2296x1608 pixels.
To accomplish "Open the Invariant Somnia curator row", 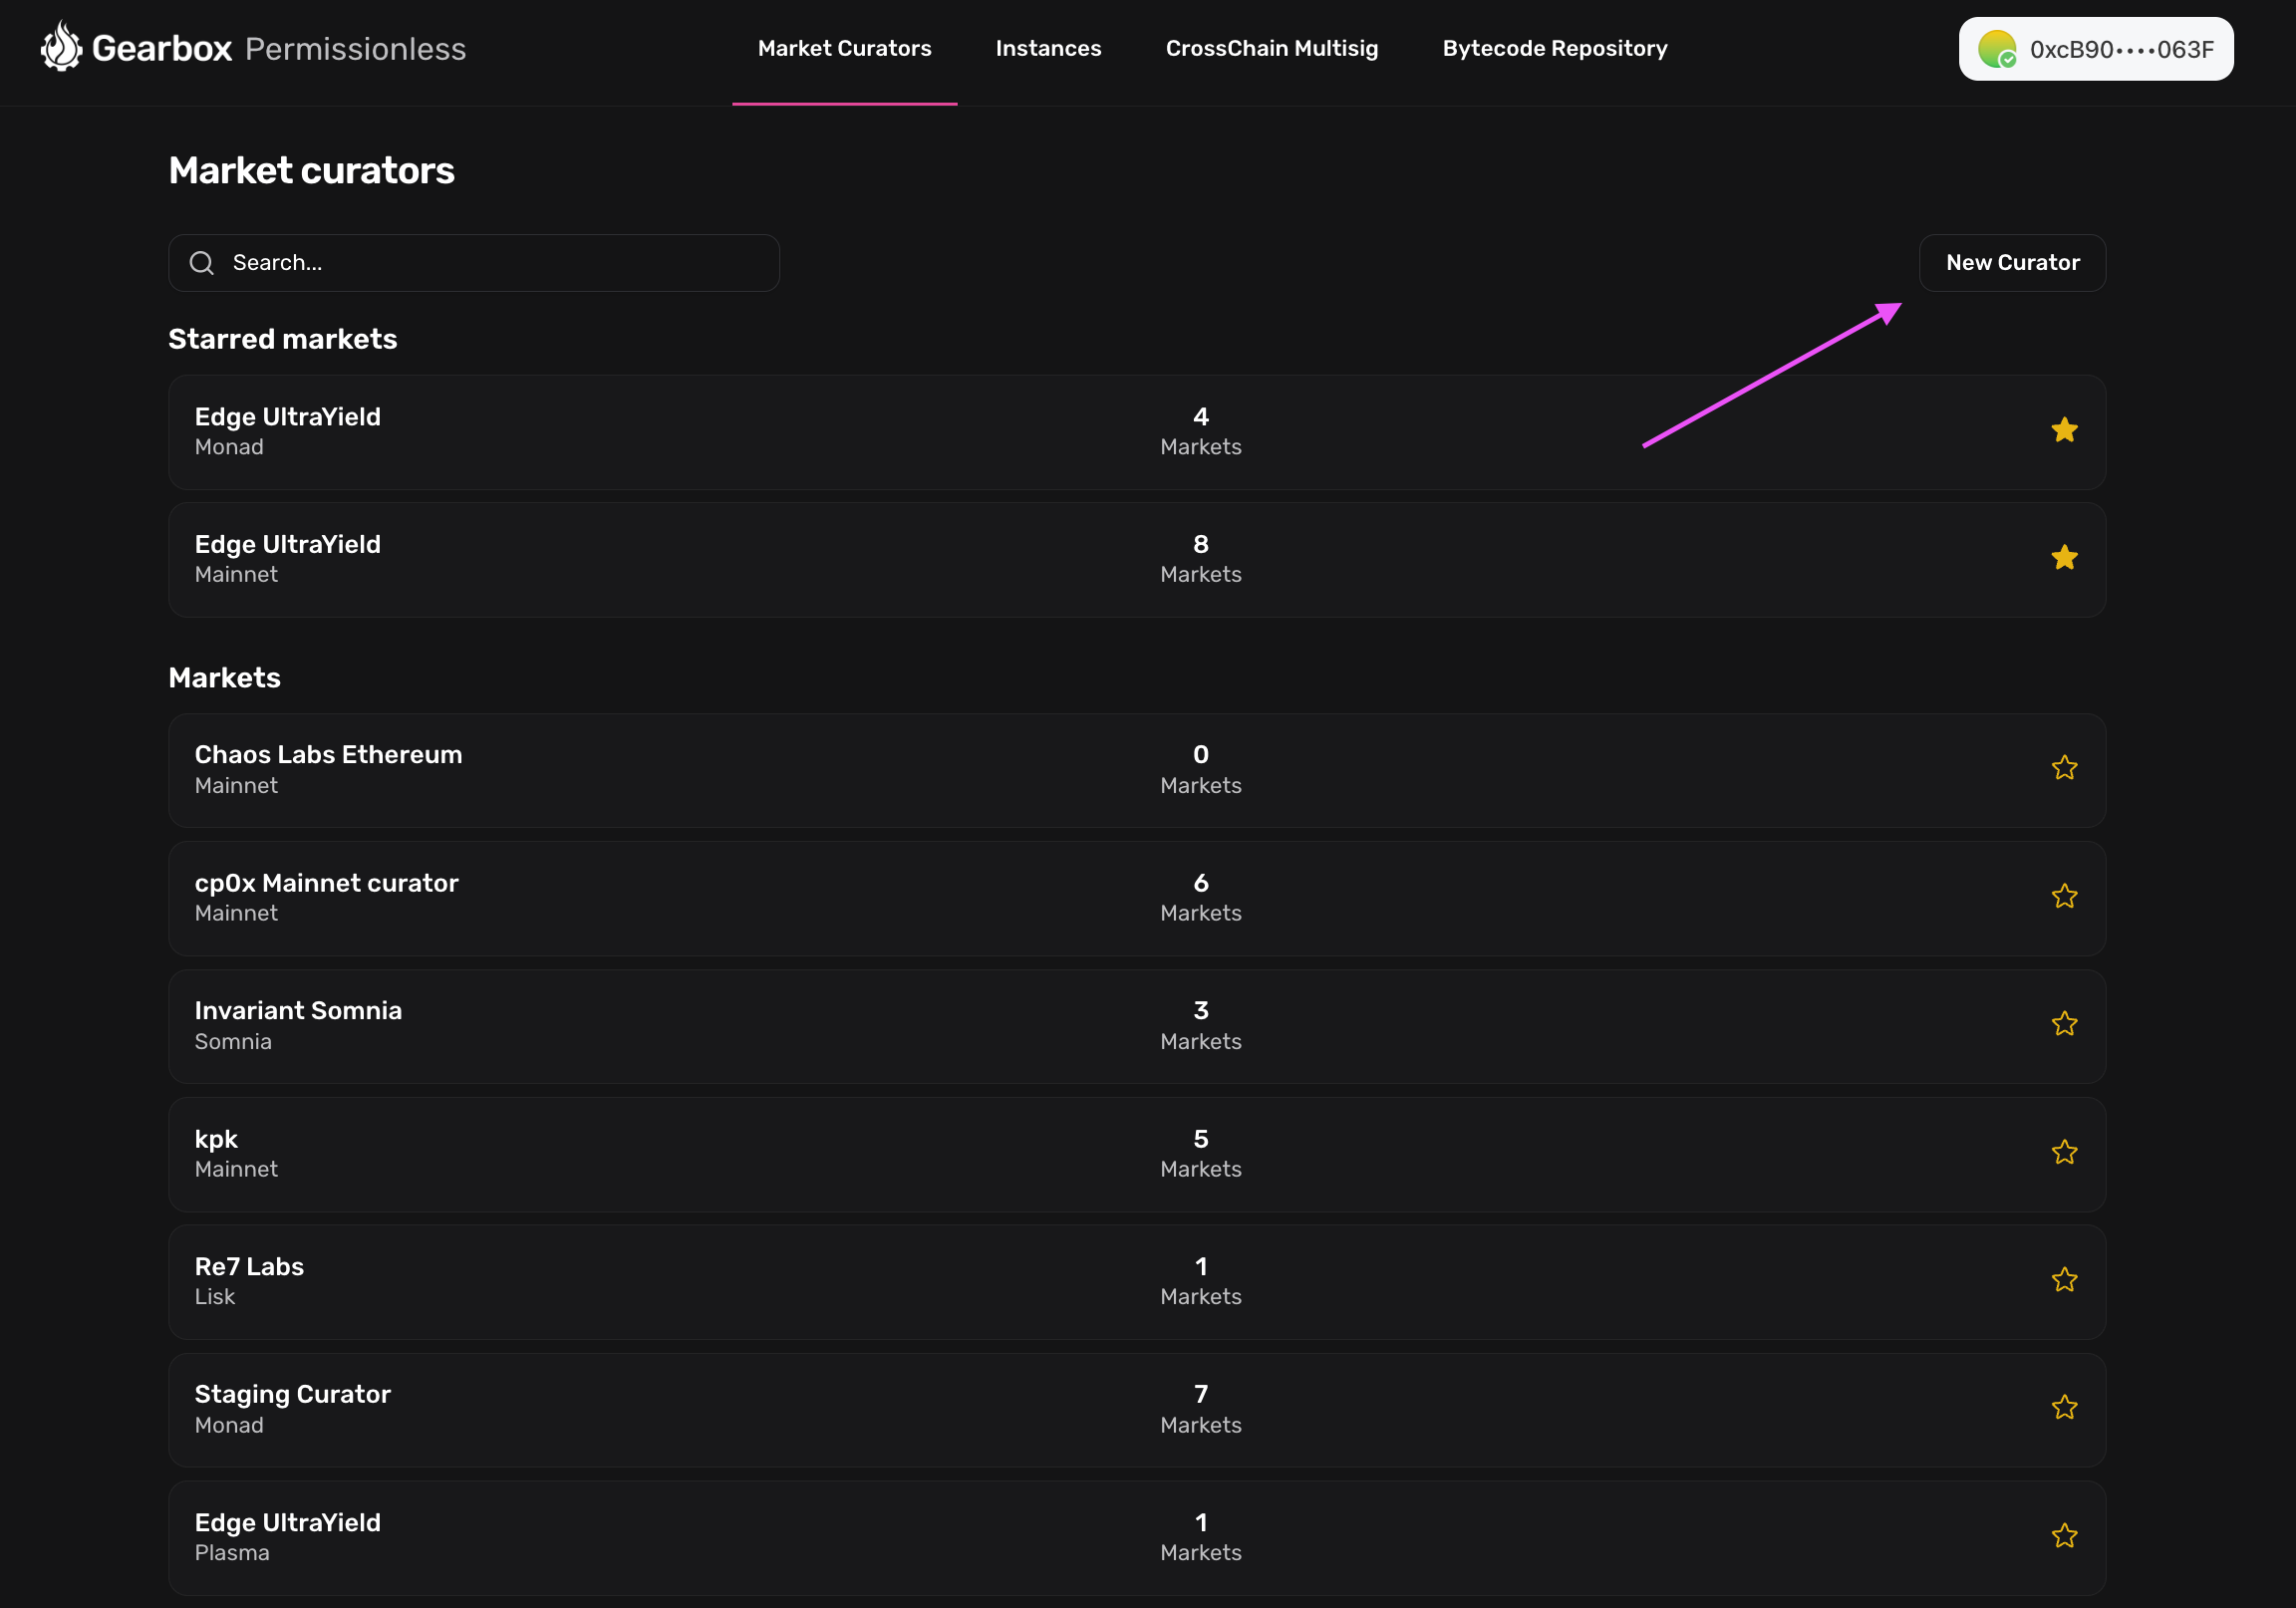I will (x=700, y=1026).
